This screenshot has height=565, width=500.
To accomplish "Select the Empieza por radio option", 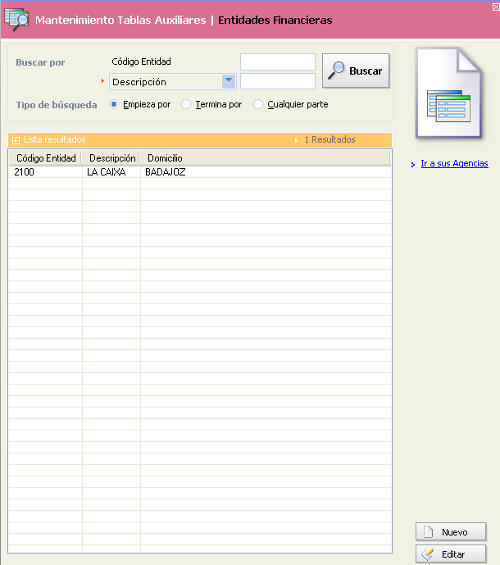I will click(x=114, y=104).
